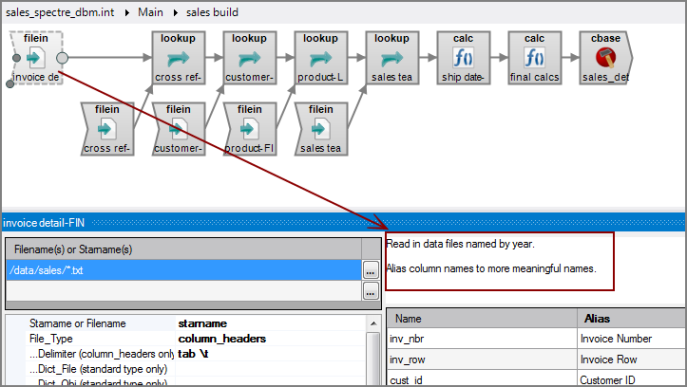Edit the node description notes text
The image size is (687, 387).
pos(499,261)
